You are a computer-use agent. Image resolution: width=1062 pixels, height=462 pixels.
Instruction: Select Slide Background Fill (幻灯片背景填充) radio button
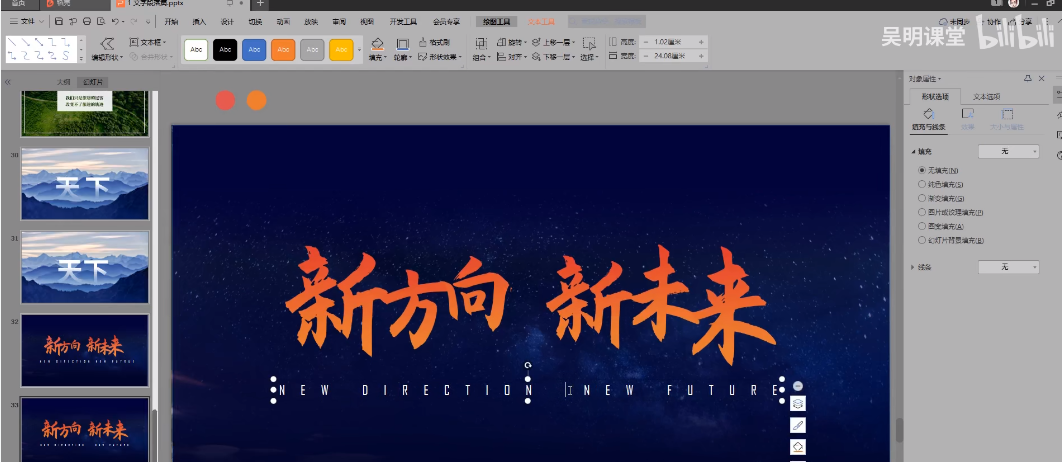(921, 240)
